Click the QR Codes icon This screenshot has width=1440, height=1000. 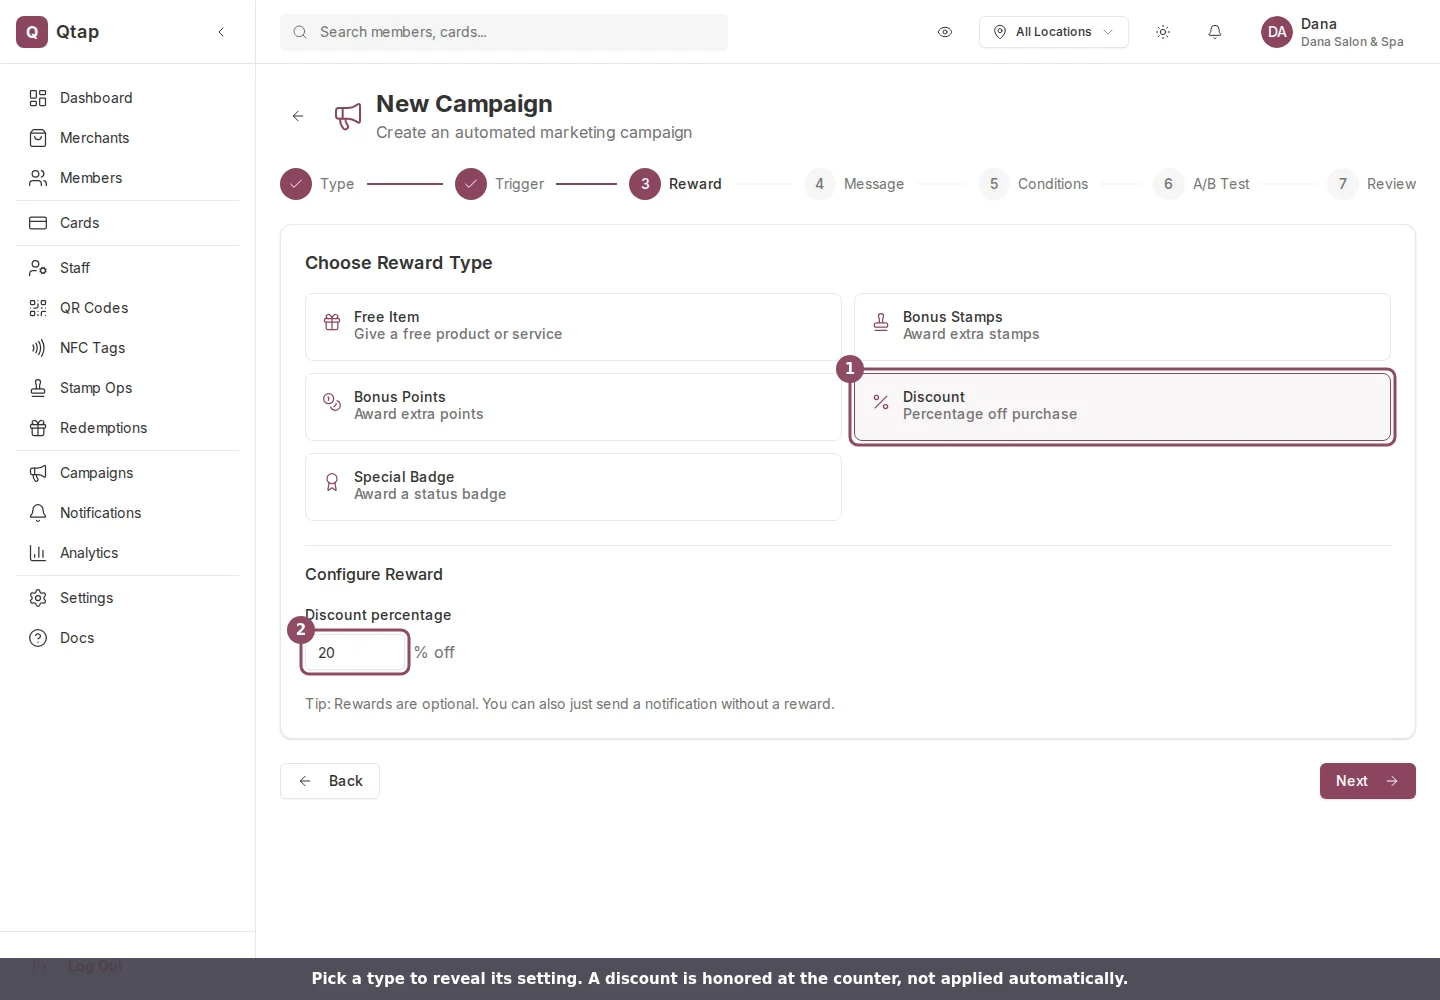[38, 308]
